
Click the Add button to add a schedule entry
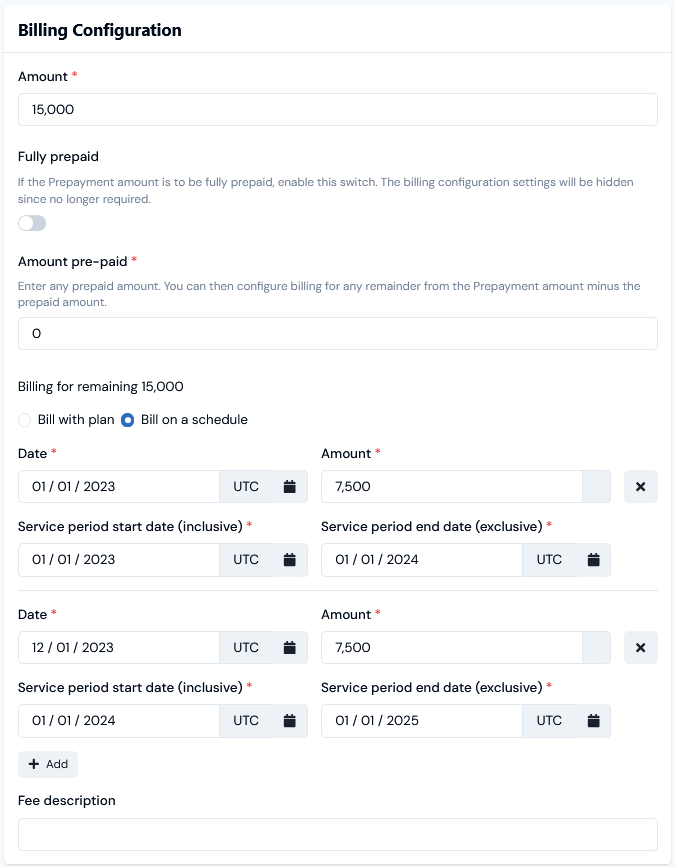(x=47, y=764)
